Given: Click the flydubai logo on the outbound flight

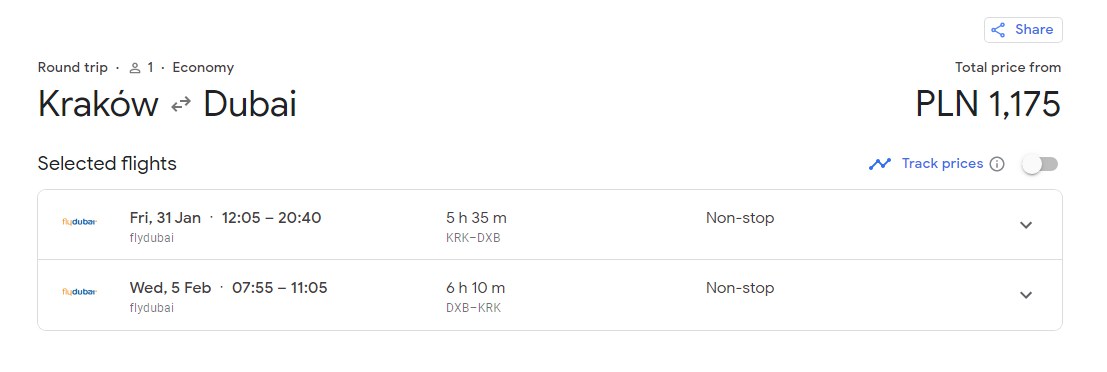Looking at the screenshot, I should click(79, 222).
